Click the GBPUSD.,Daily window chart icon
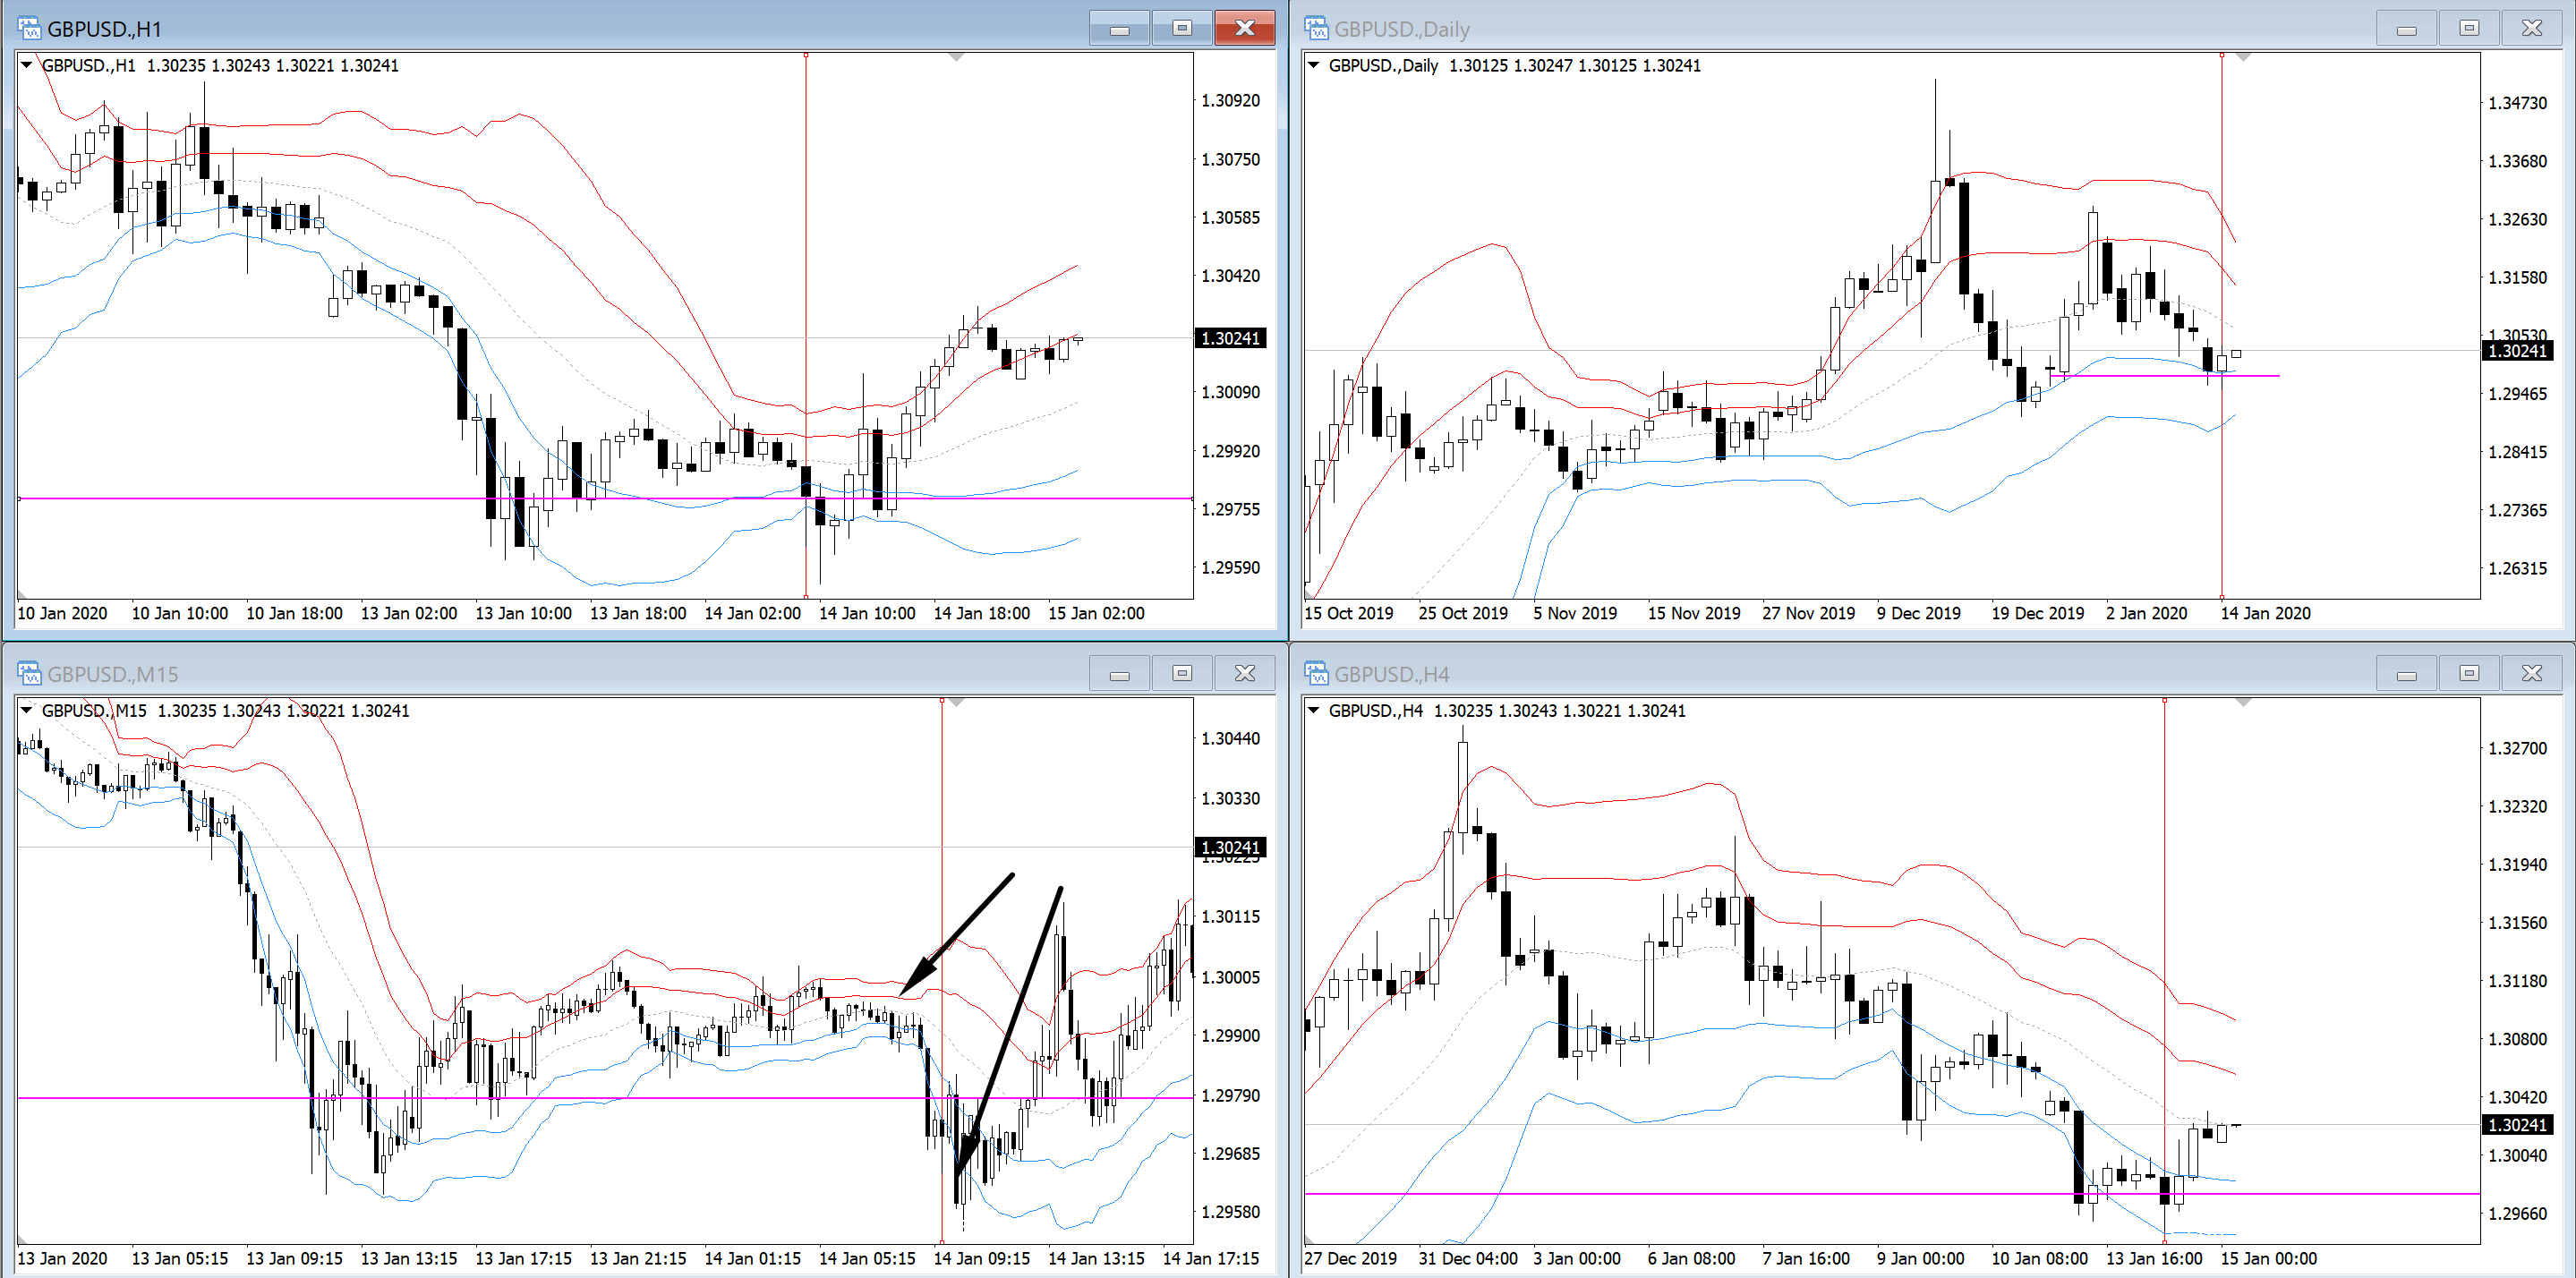 click(1316, 28)
